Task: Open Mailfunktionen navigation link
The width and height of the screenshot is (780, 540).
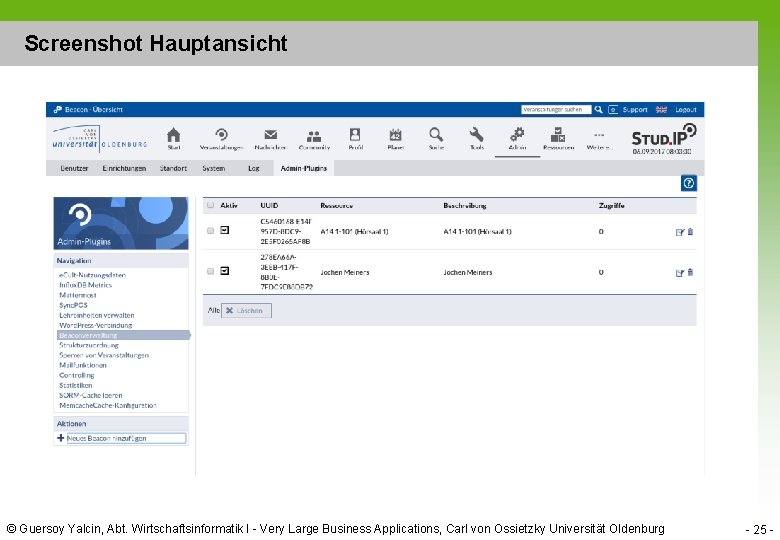Action: 83,365
